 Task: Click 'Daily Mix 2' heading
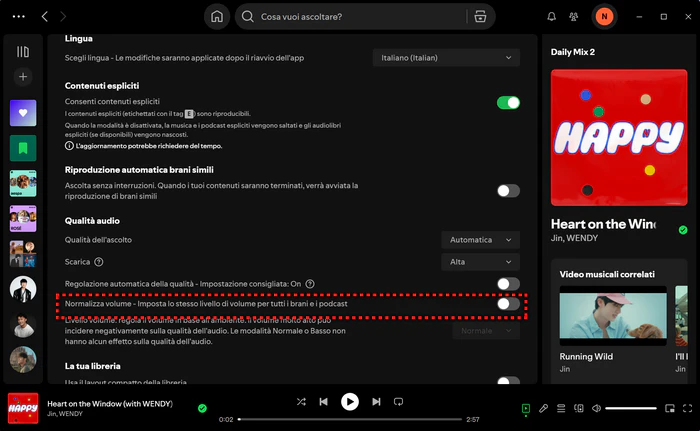click(573, 52)
